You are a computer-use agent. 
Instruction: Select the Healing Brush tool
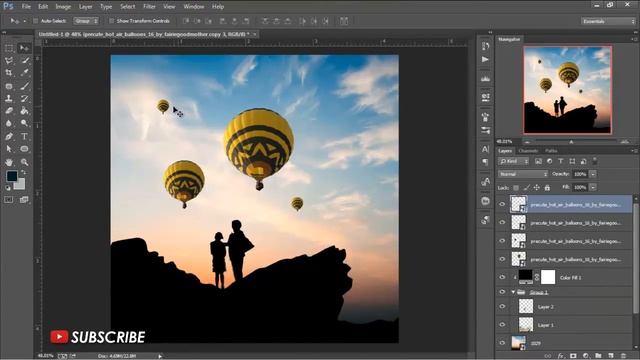point(9,86)
